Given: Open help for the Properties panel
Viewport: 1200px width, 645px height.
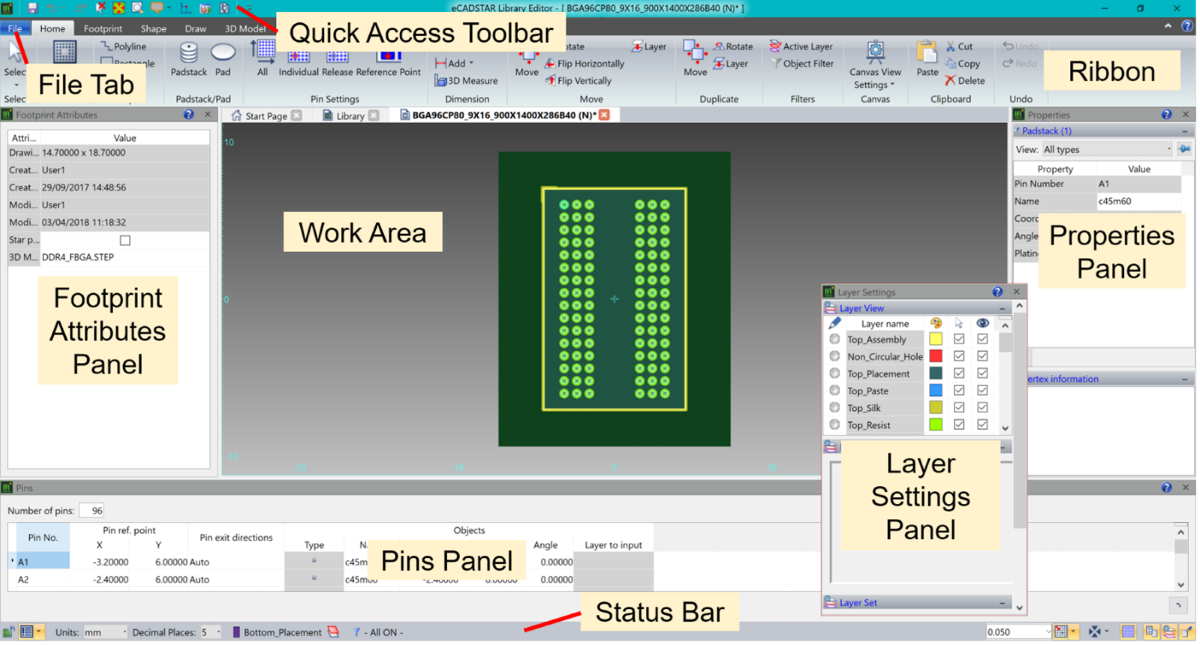Looking at the screenshot, I should 1166,115.
